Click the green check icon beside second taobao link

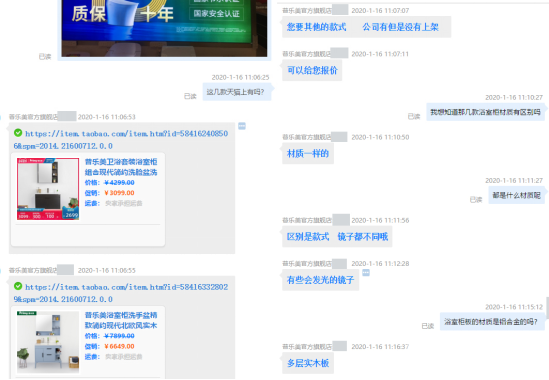(18, 286)
